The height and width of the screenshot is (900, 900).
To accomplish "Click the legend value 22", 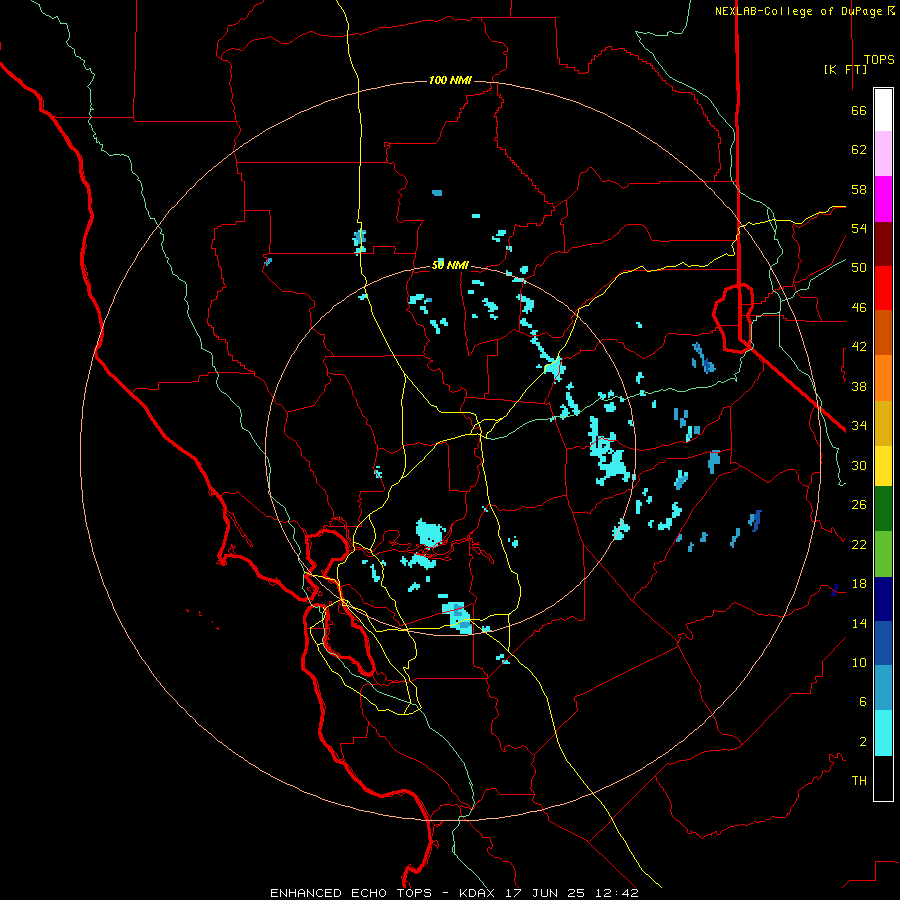I will click(859, 545).
